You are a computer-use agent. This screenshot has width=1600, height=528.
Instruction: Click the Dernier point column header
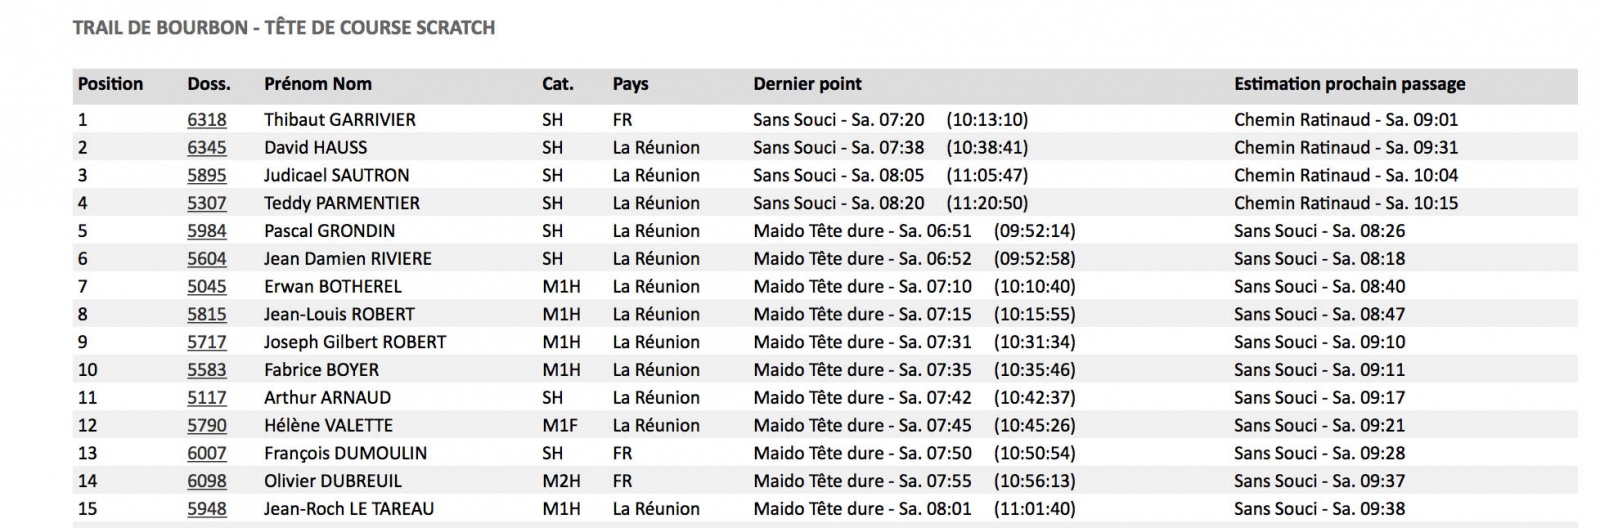[807, 84]
